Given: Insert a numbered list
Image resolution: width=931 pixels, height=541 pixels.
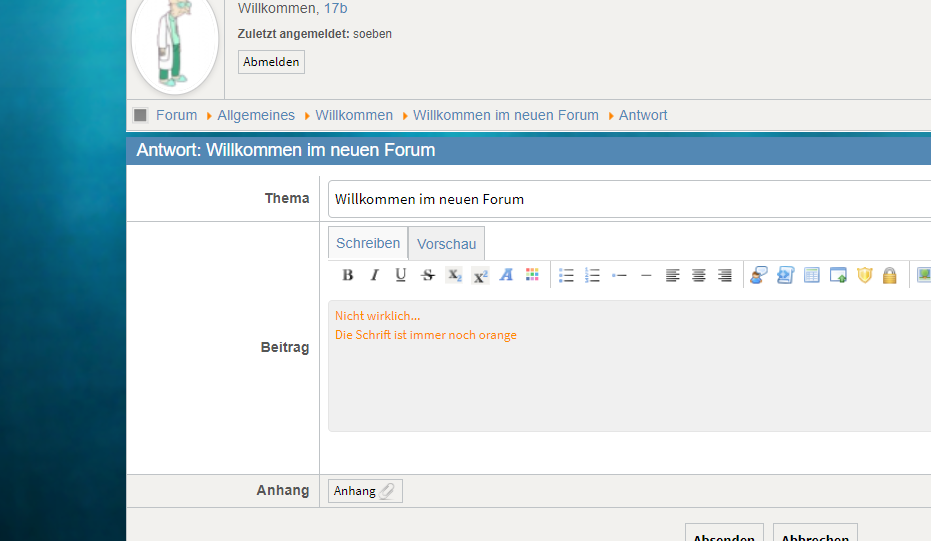Looking at the screenshot, I should coord(592,275).
